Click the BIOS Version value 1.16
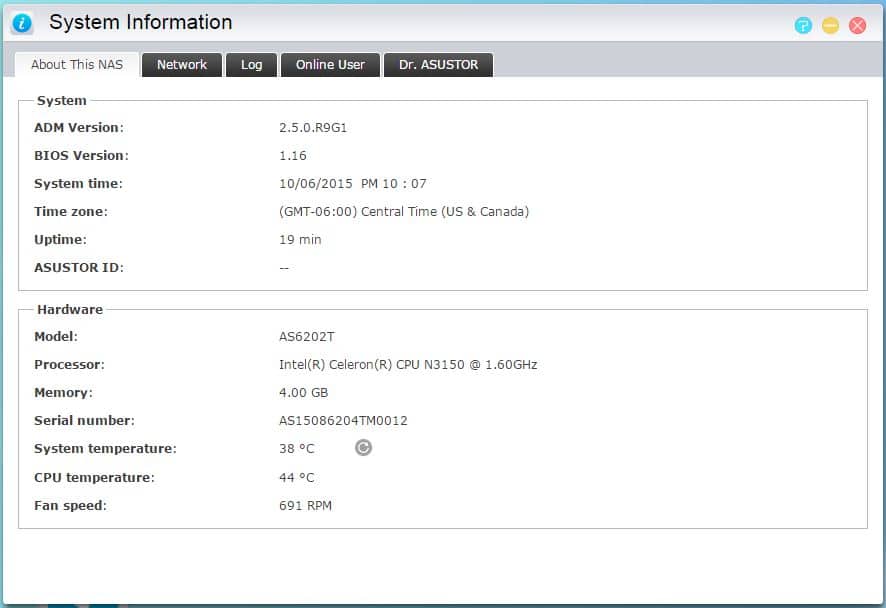 point(293,156)
